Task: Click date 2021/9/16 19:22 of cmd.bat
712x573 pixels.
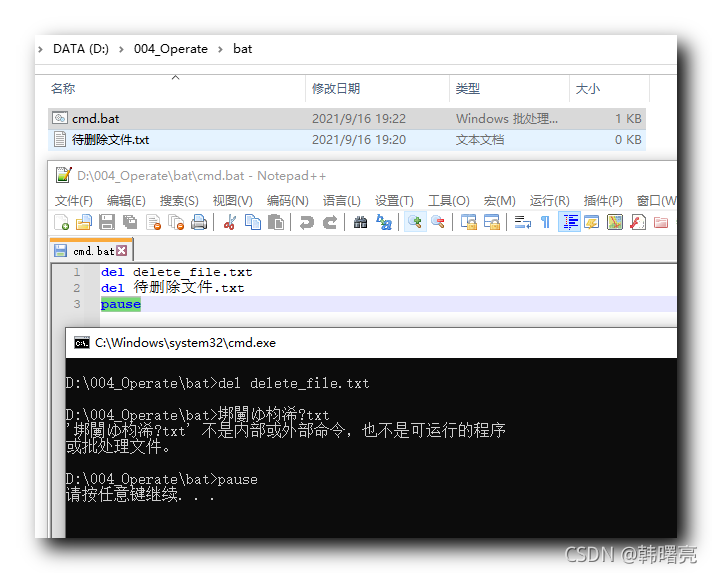Action: coord(359,119)
